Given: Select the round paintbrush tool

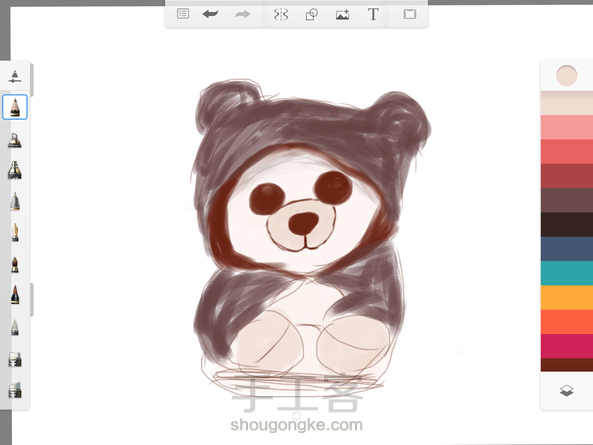Looking at the screenshot, I should click(15, 265).
